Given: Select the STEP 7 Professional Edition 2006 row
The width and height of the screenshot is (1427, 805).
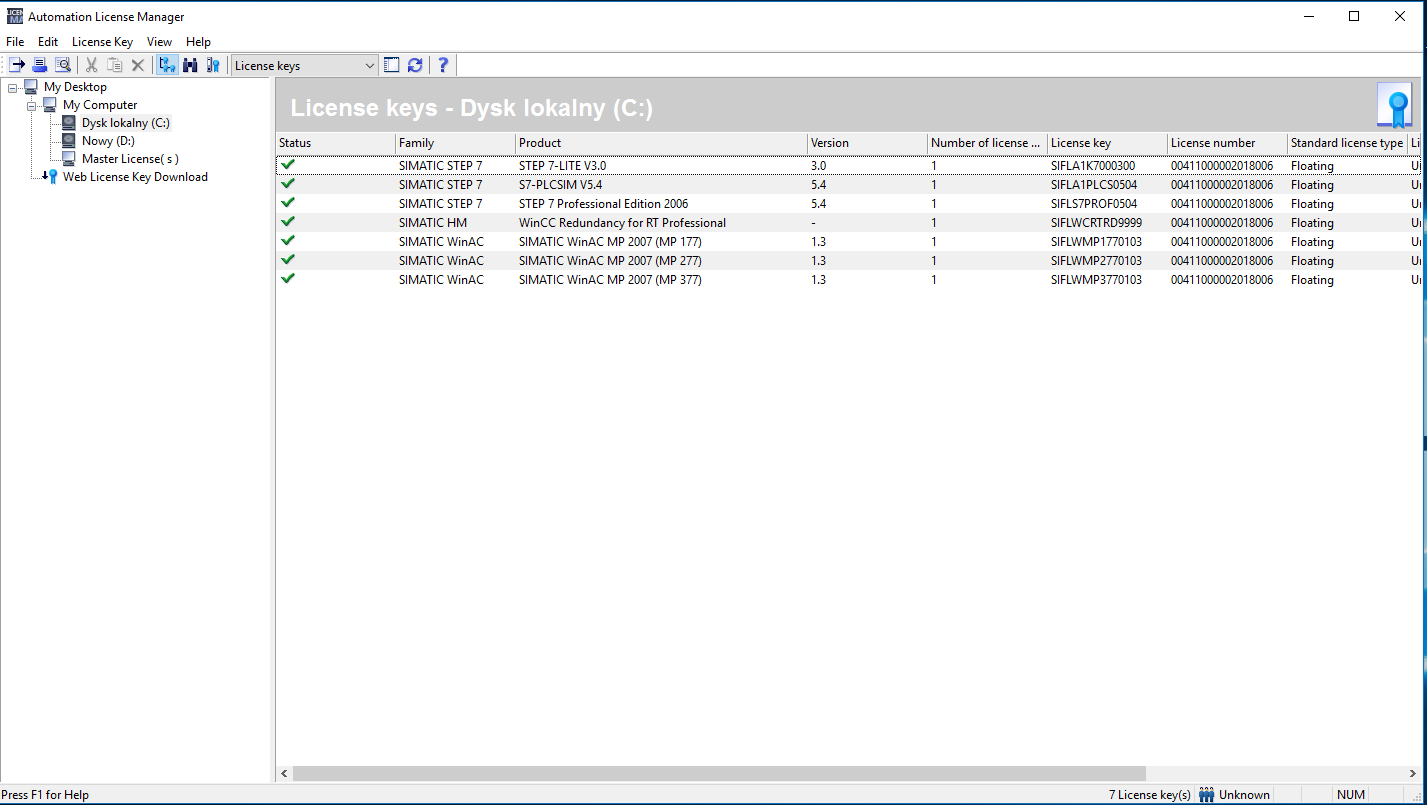Looking at the screenshot, I should click(848, 203).
